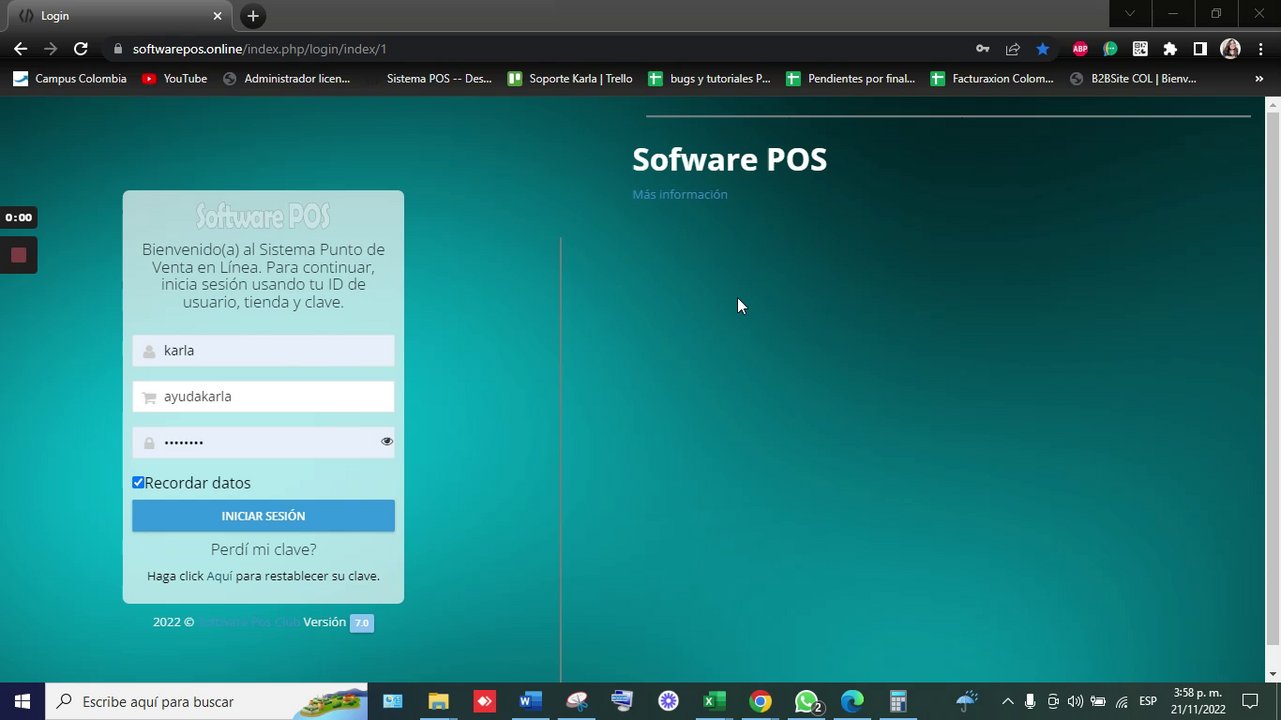The image size is (1281, 720).
Task: Click the browser forward arrow
Action: coord(50,48)
